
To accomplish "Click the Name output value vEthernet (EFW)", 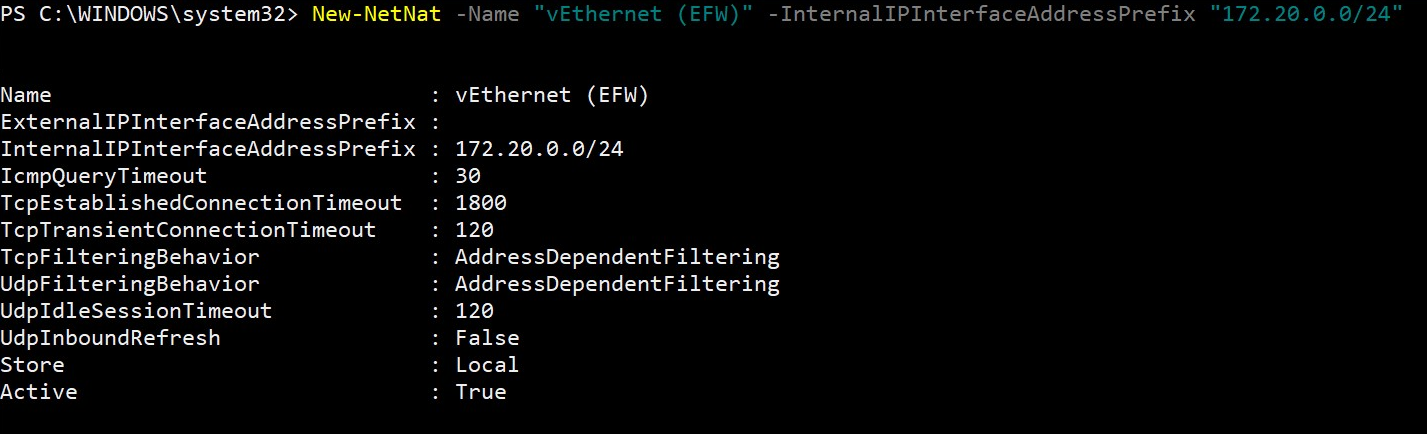I will tap(552, 96).
